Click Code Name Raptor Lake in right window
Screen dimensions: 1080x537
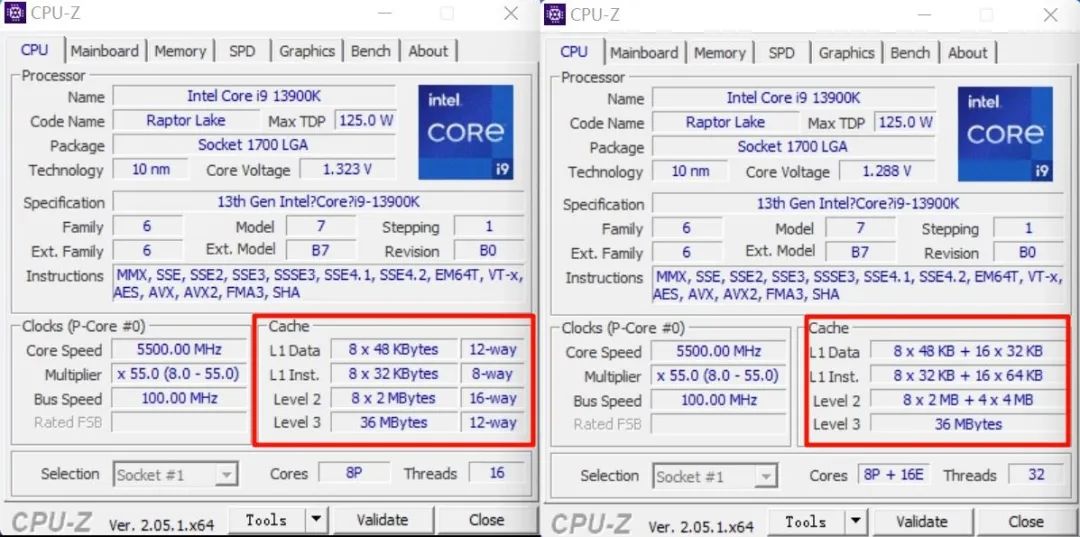(725, 123)
